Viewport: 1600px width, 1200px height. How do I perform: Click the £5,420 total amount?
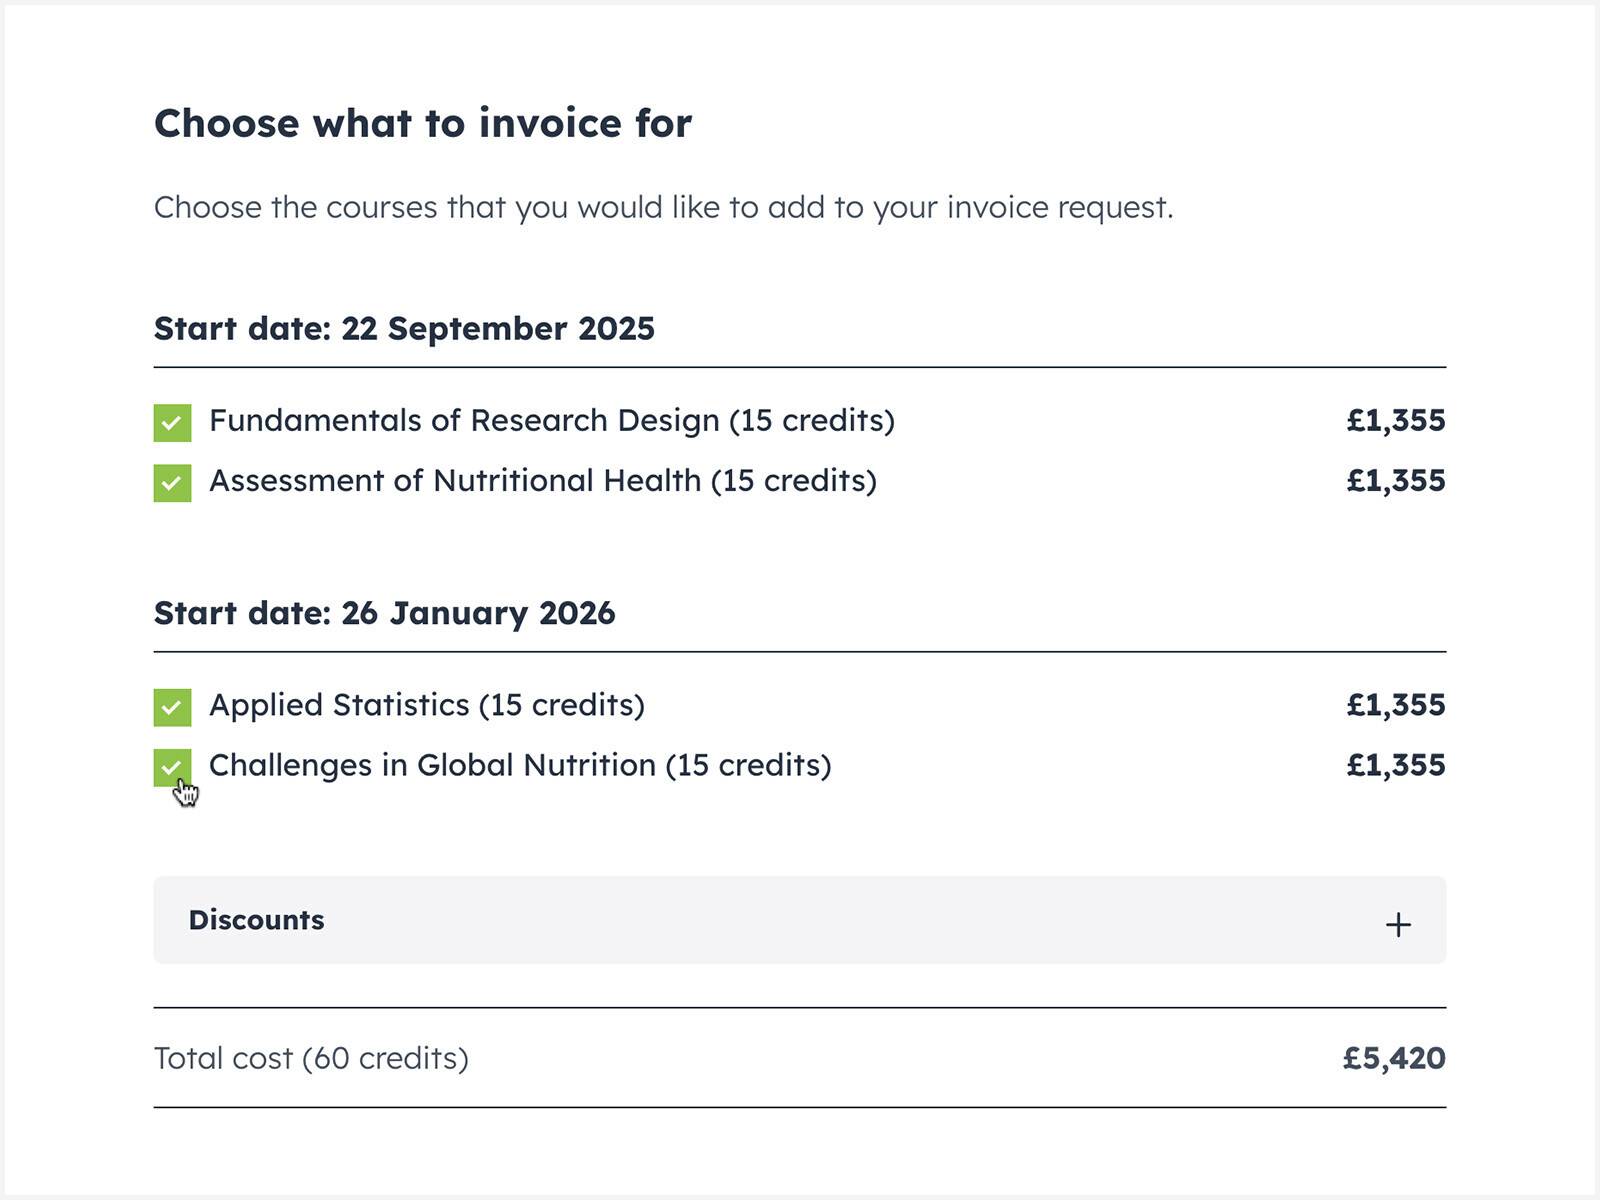[x=1393, y=1058]
